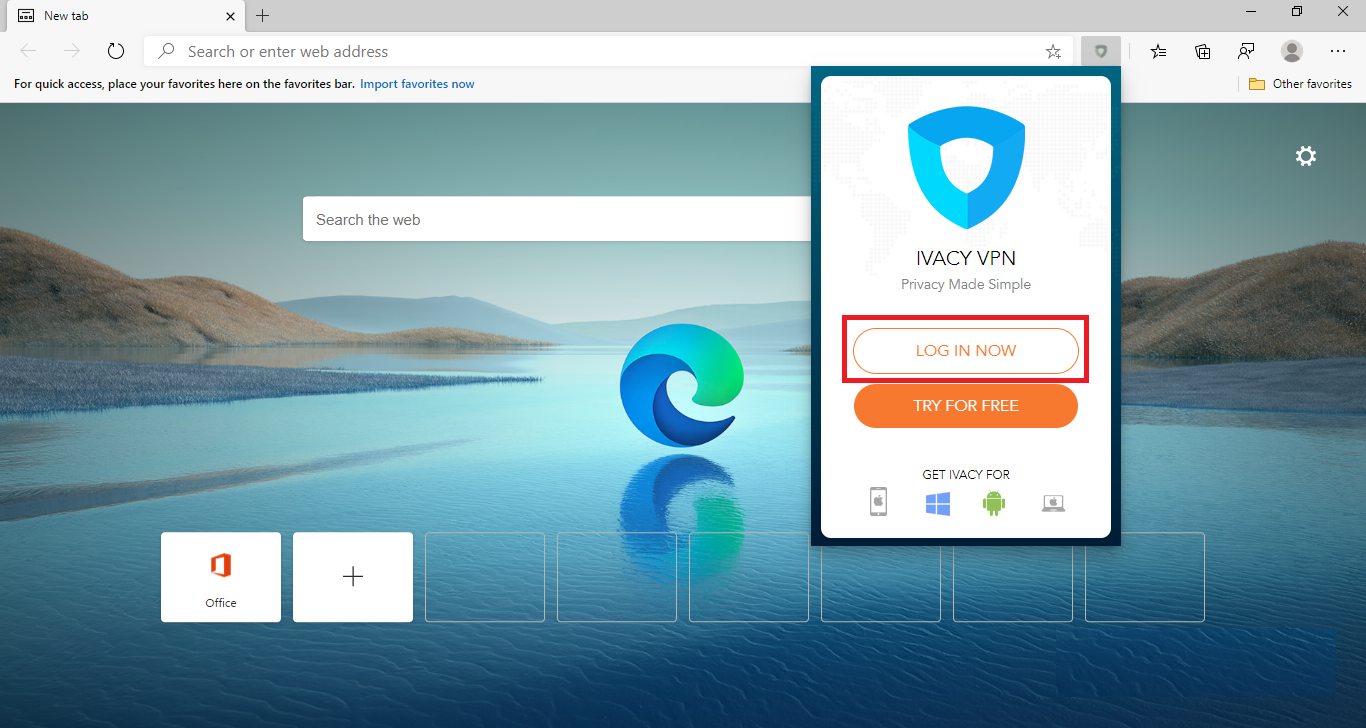Get Ivacy for iOS Apple phone icon

(878, 502)
